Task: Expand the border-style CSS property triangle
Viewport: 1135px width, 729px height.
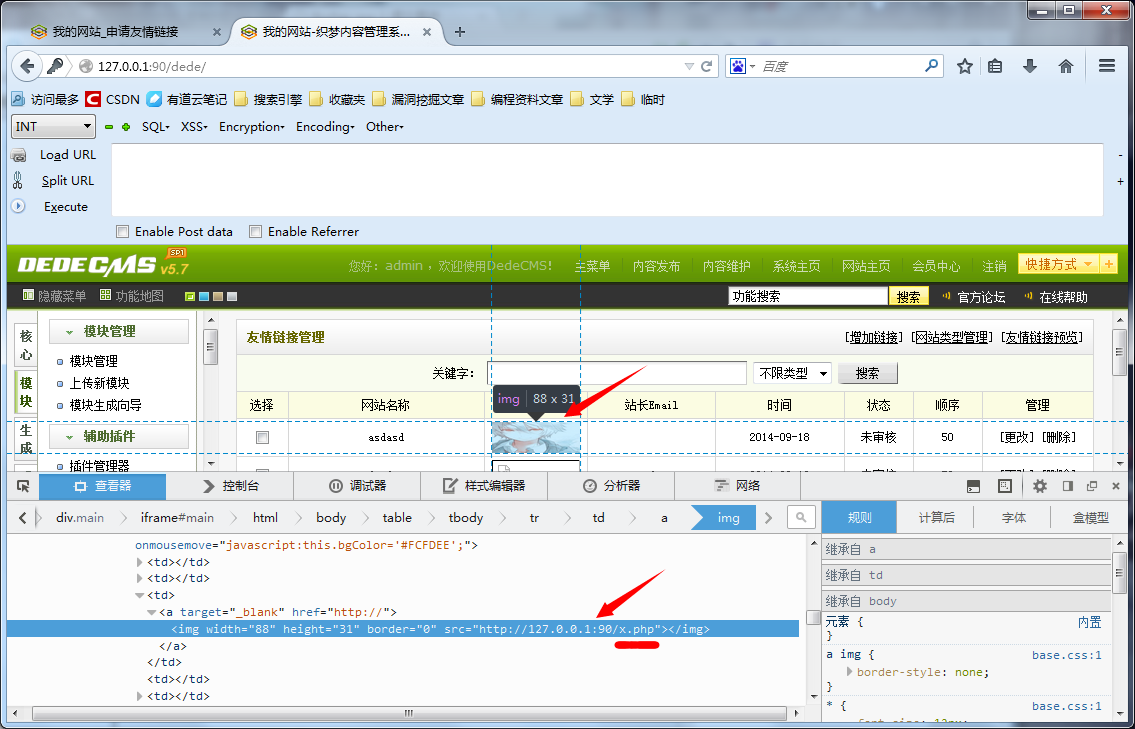Action: [x=849, y=672]
